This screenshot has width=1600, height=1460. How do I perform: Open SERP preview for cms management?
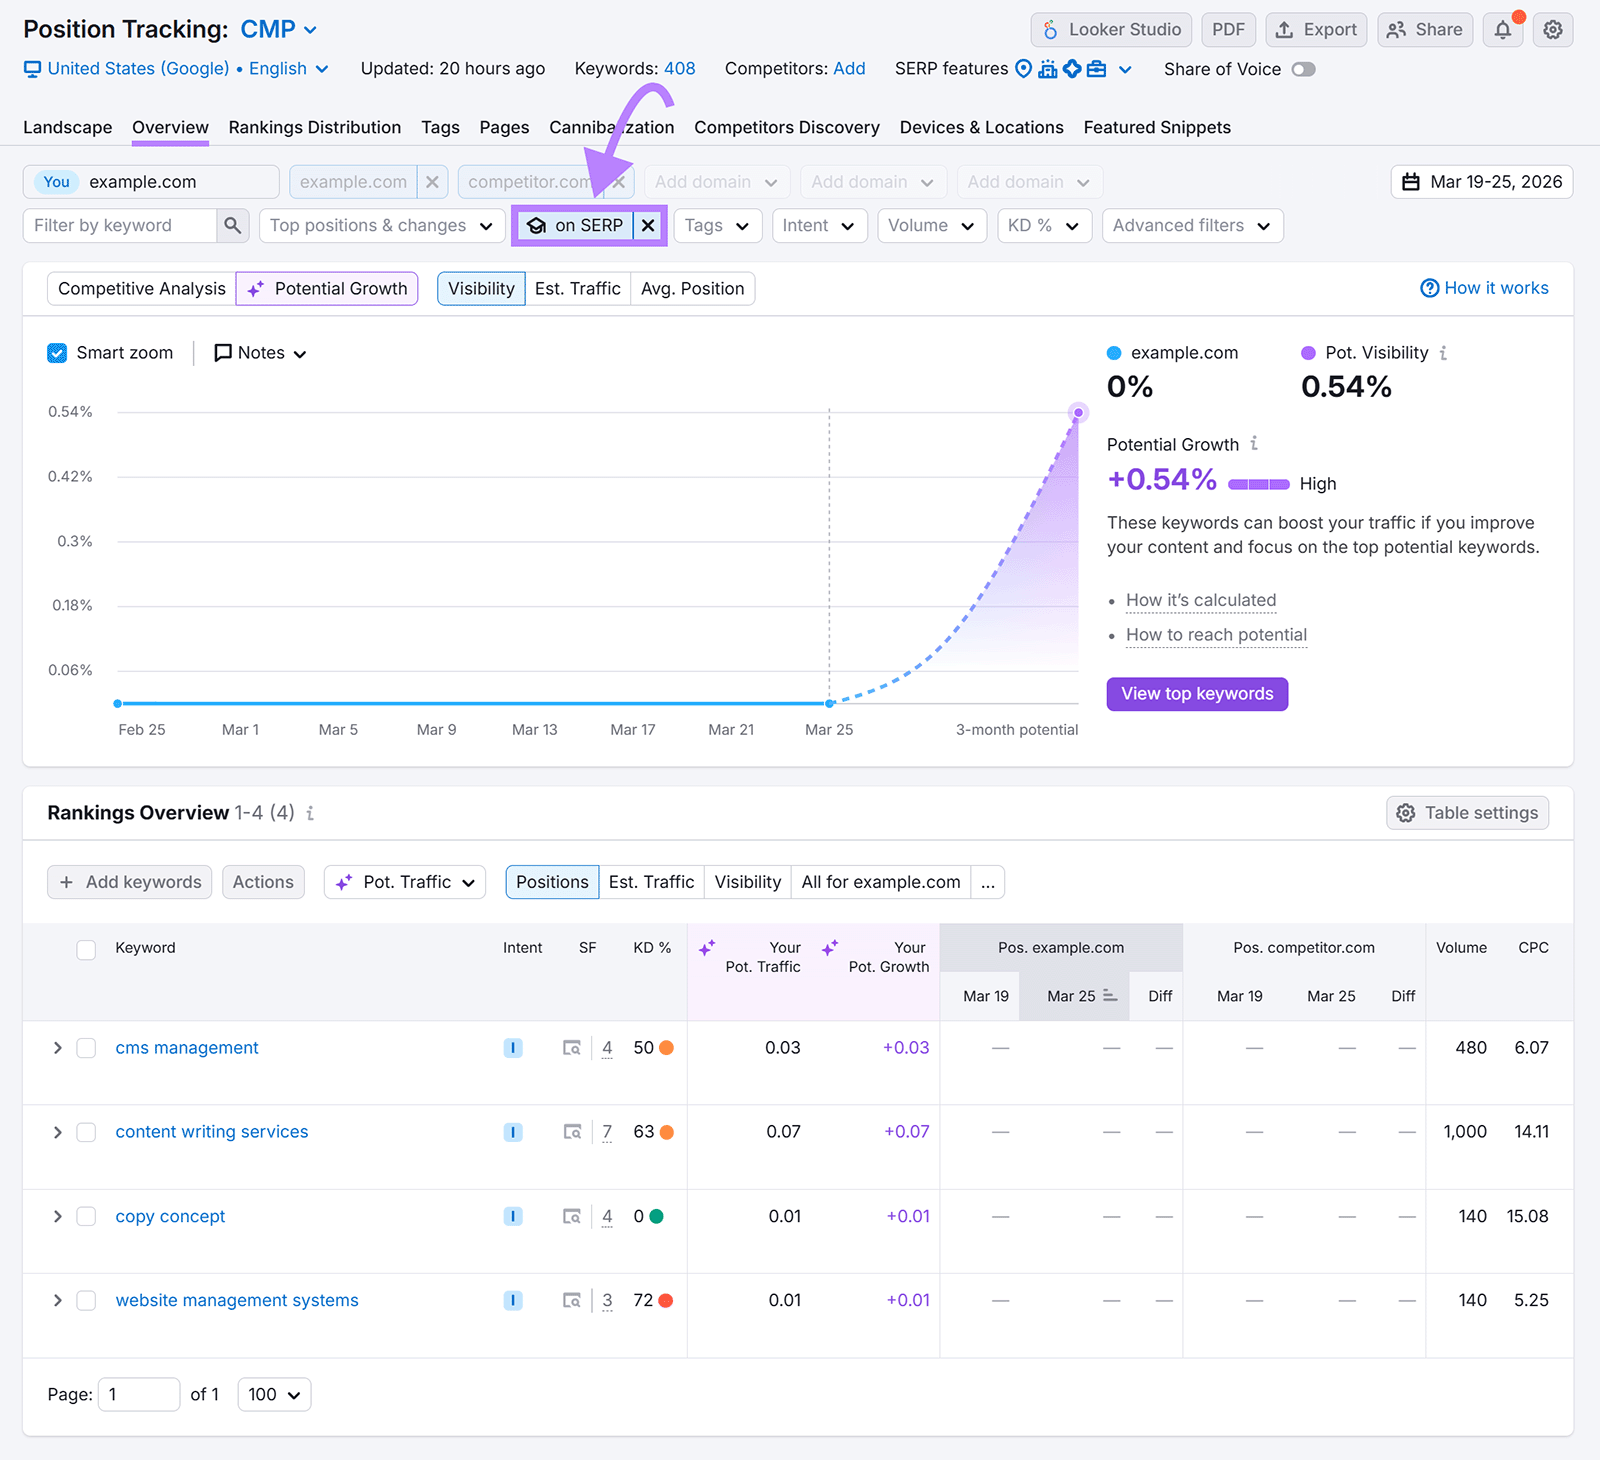572,1048
